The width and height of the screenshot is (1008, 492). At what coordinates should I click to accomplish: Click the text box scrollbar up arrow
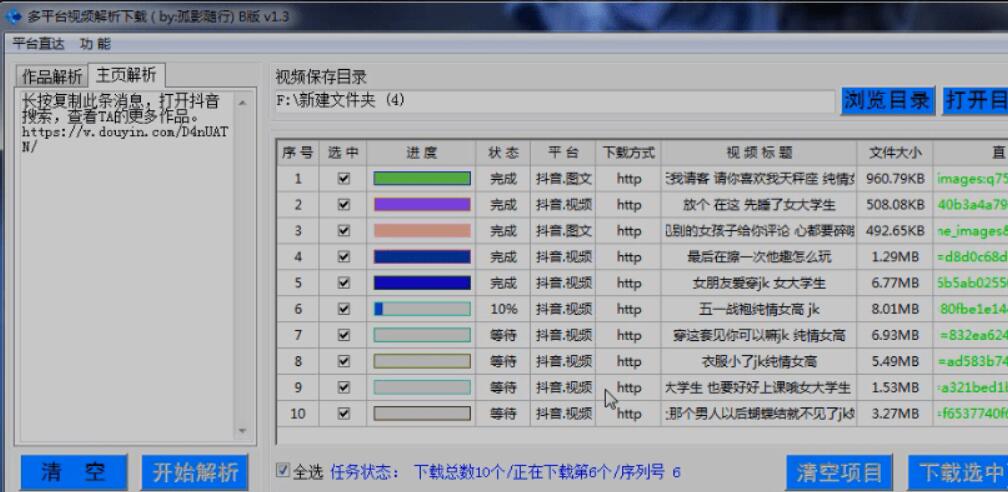click(x=242, y=102)
